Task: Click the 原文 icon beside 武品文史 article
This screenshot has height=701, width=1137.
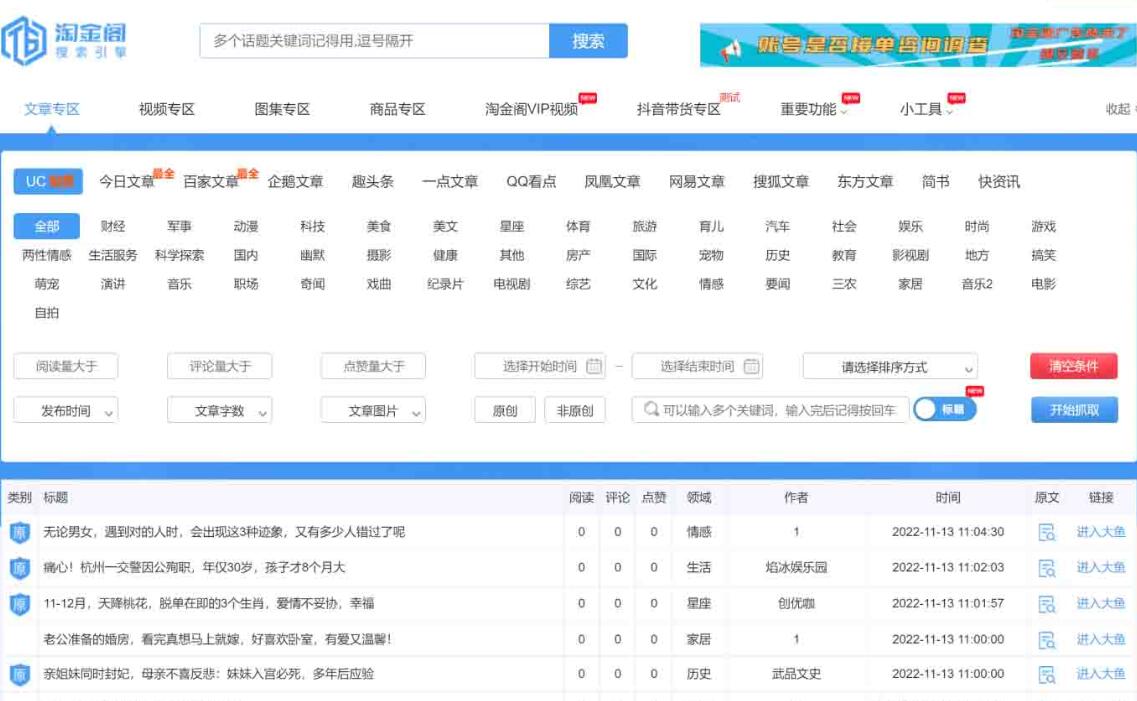Action: pos(1046,674)
